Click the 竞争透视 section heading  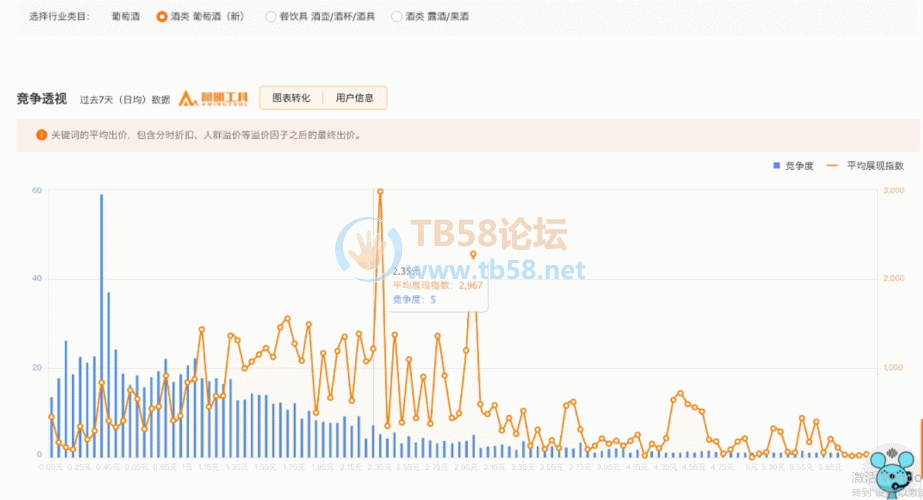(42, 98)
